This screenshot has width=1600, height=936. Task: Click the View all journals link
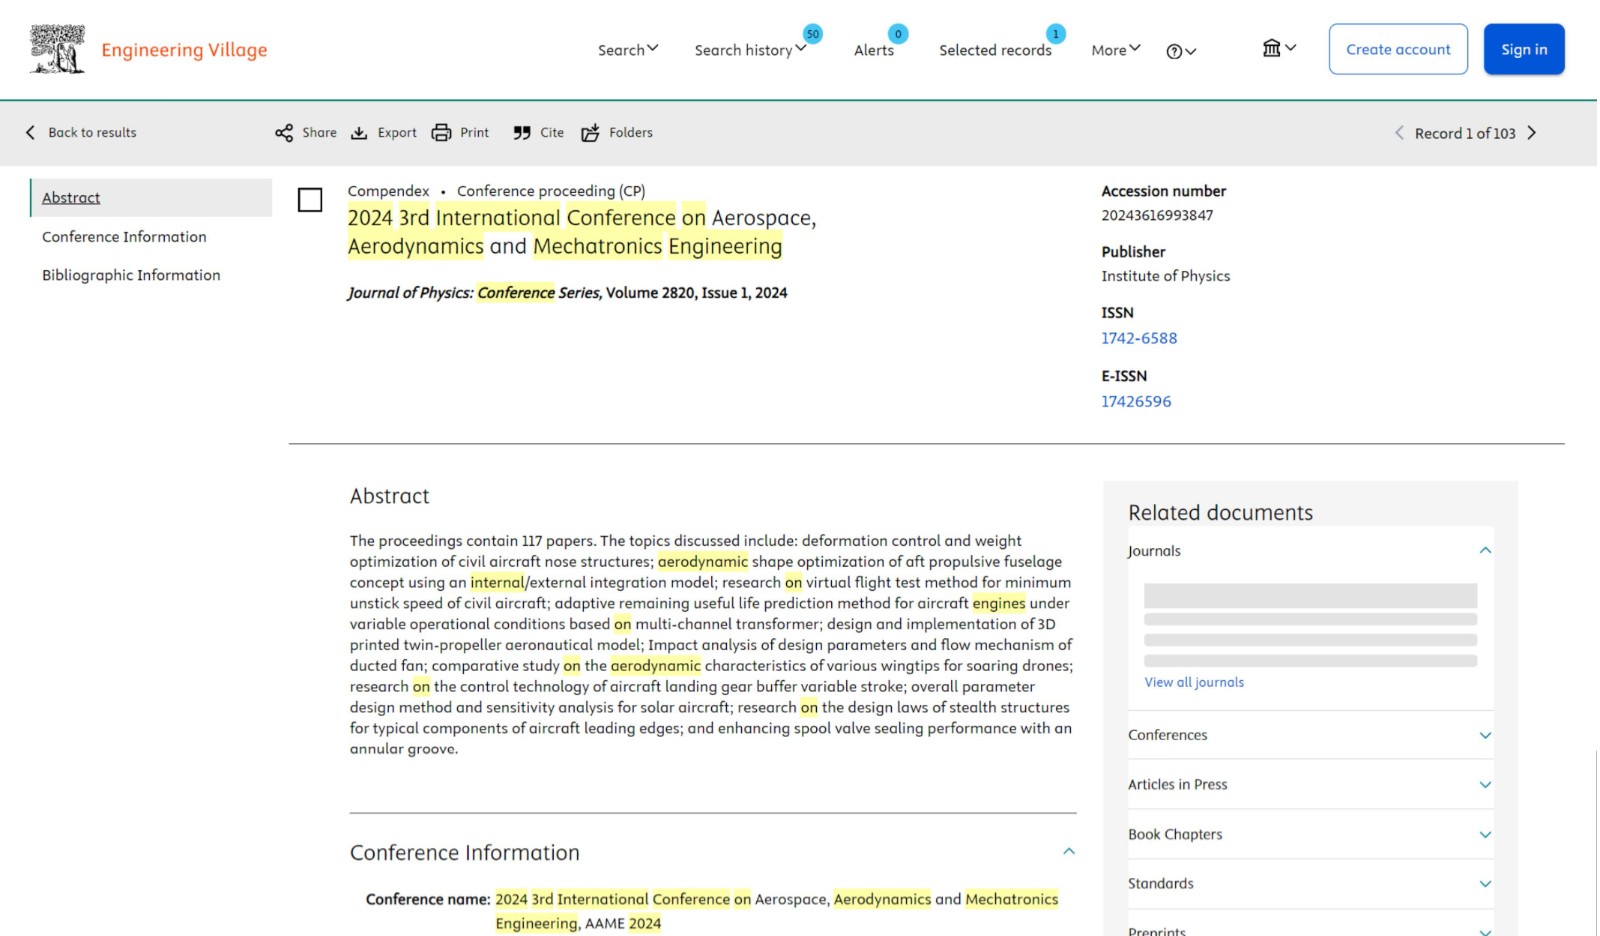[x=1194, y=682]
